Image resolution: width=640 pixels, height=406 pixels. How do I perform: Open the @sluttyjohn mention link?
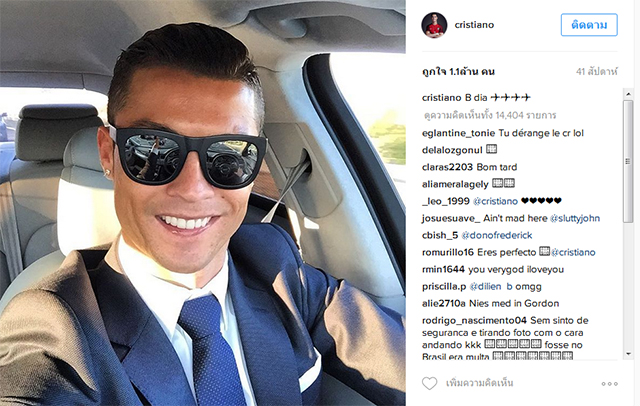pos(575,218)
